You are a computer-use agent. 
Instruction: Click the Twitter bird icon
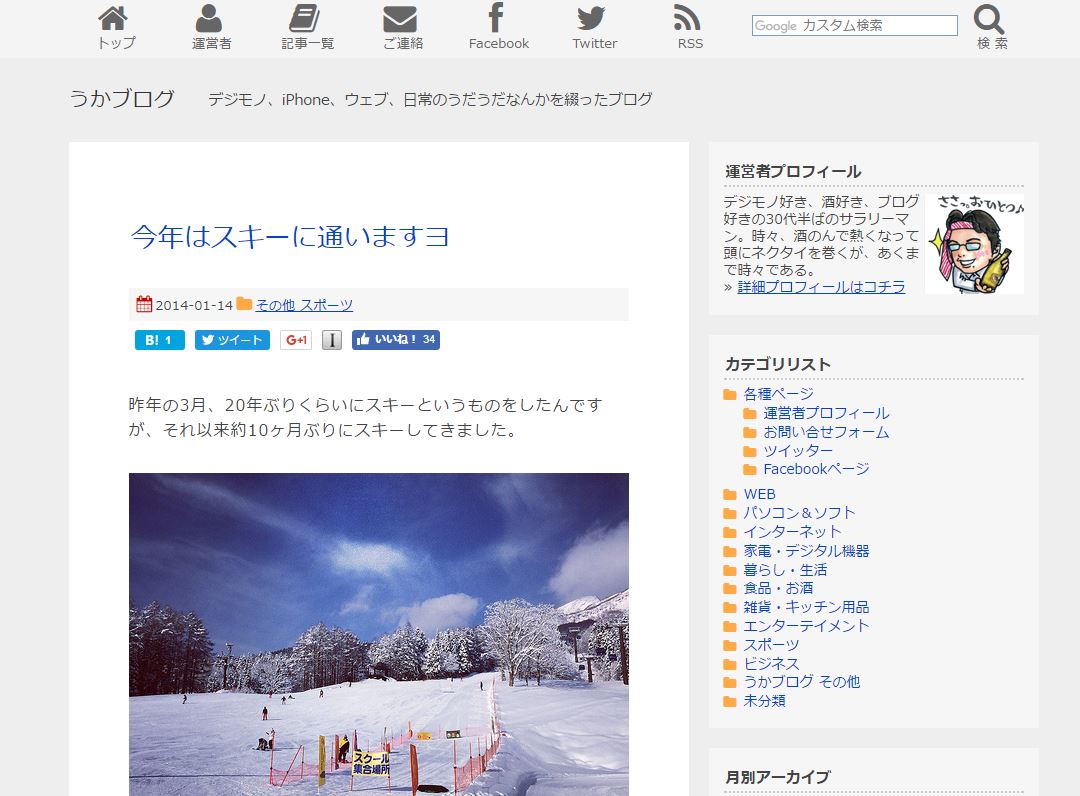point(592,20)
